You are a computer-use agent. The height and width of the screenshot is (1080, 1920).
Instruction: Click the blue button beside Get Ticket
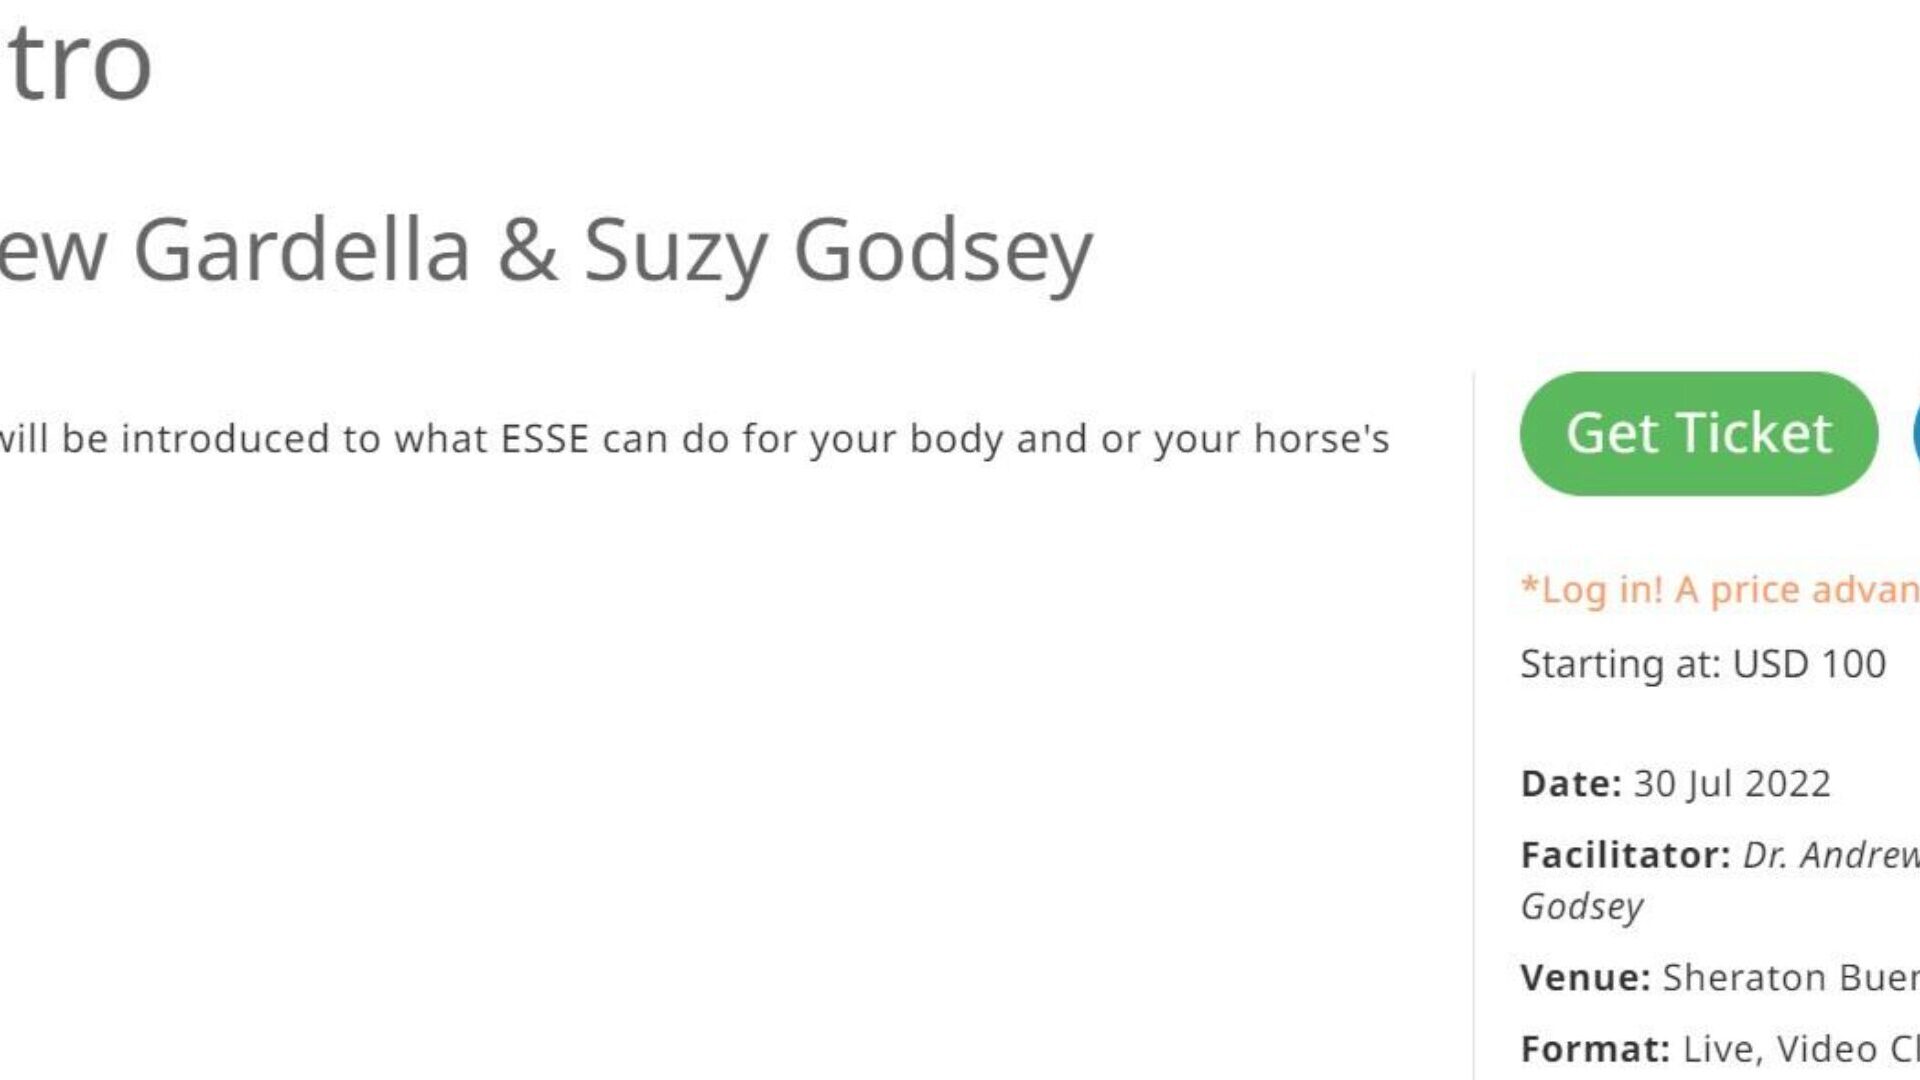pyautogui.click(x=1914, y=433)
